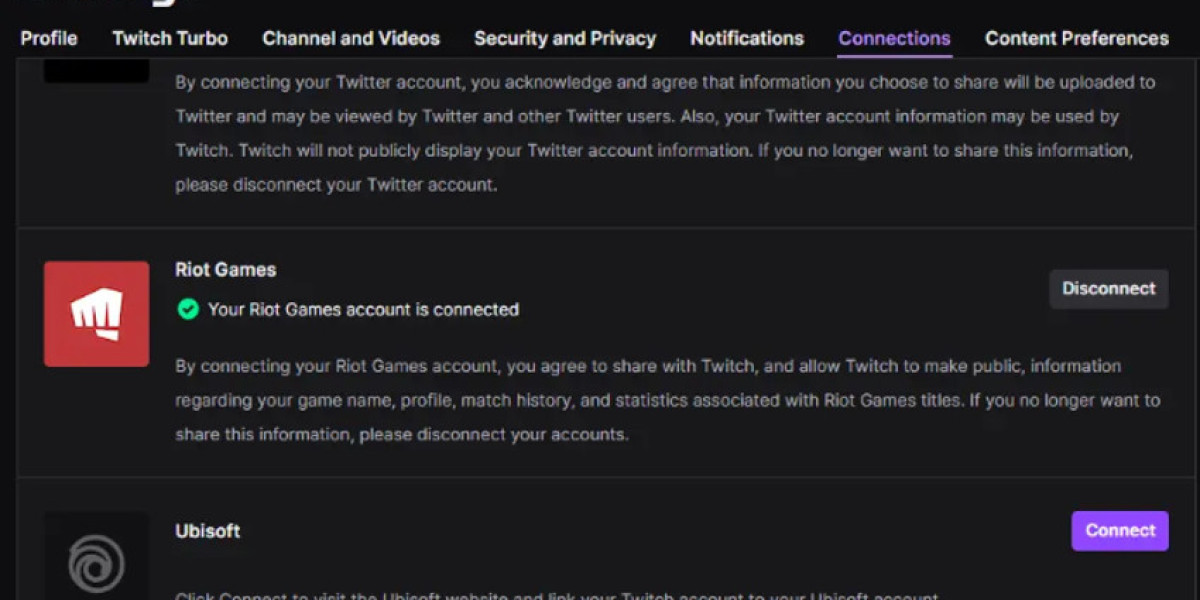Go to the Channel and Videos tab
This screenshot has height=600, width=1200.
point(351,38)
